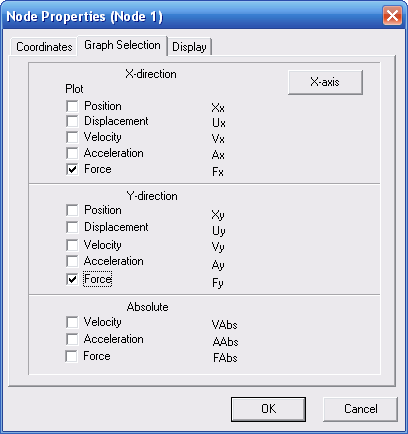Confirm with the OK button
Image resolution: width=408 pixels, height=434 pixels.
(268, 409)
